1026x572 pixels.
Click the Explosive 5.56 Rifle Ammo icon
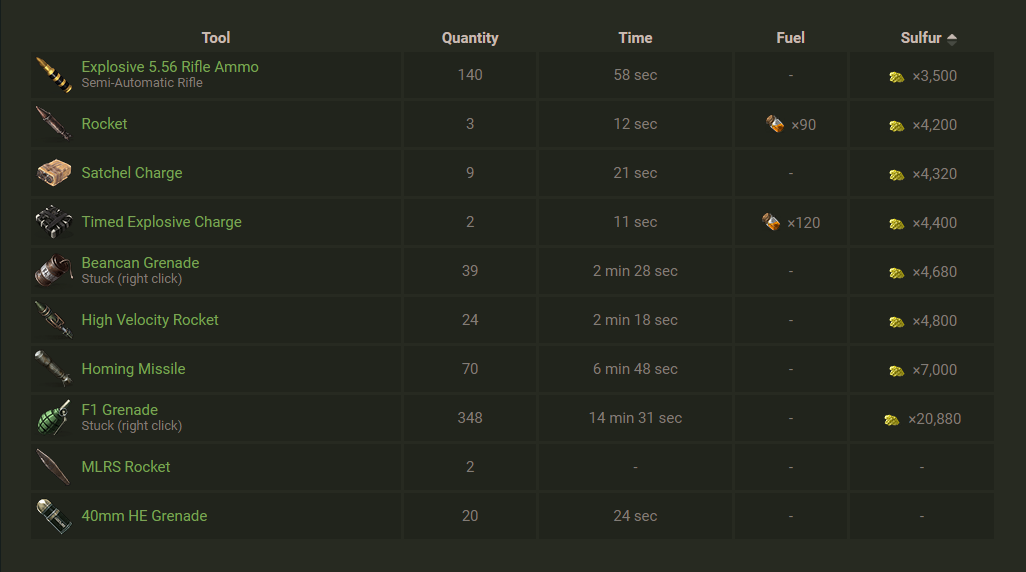[x=53, y=75]
